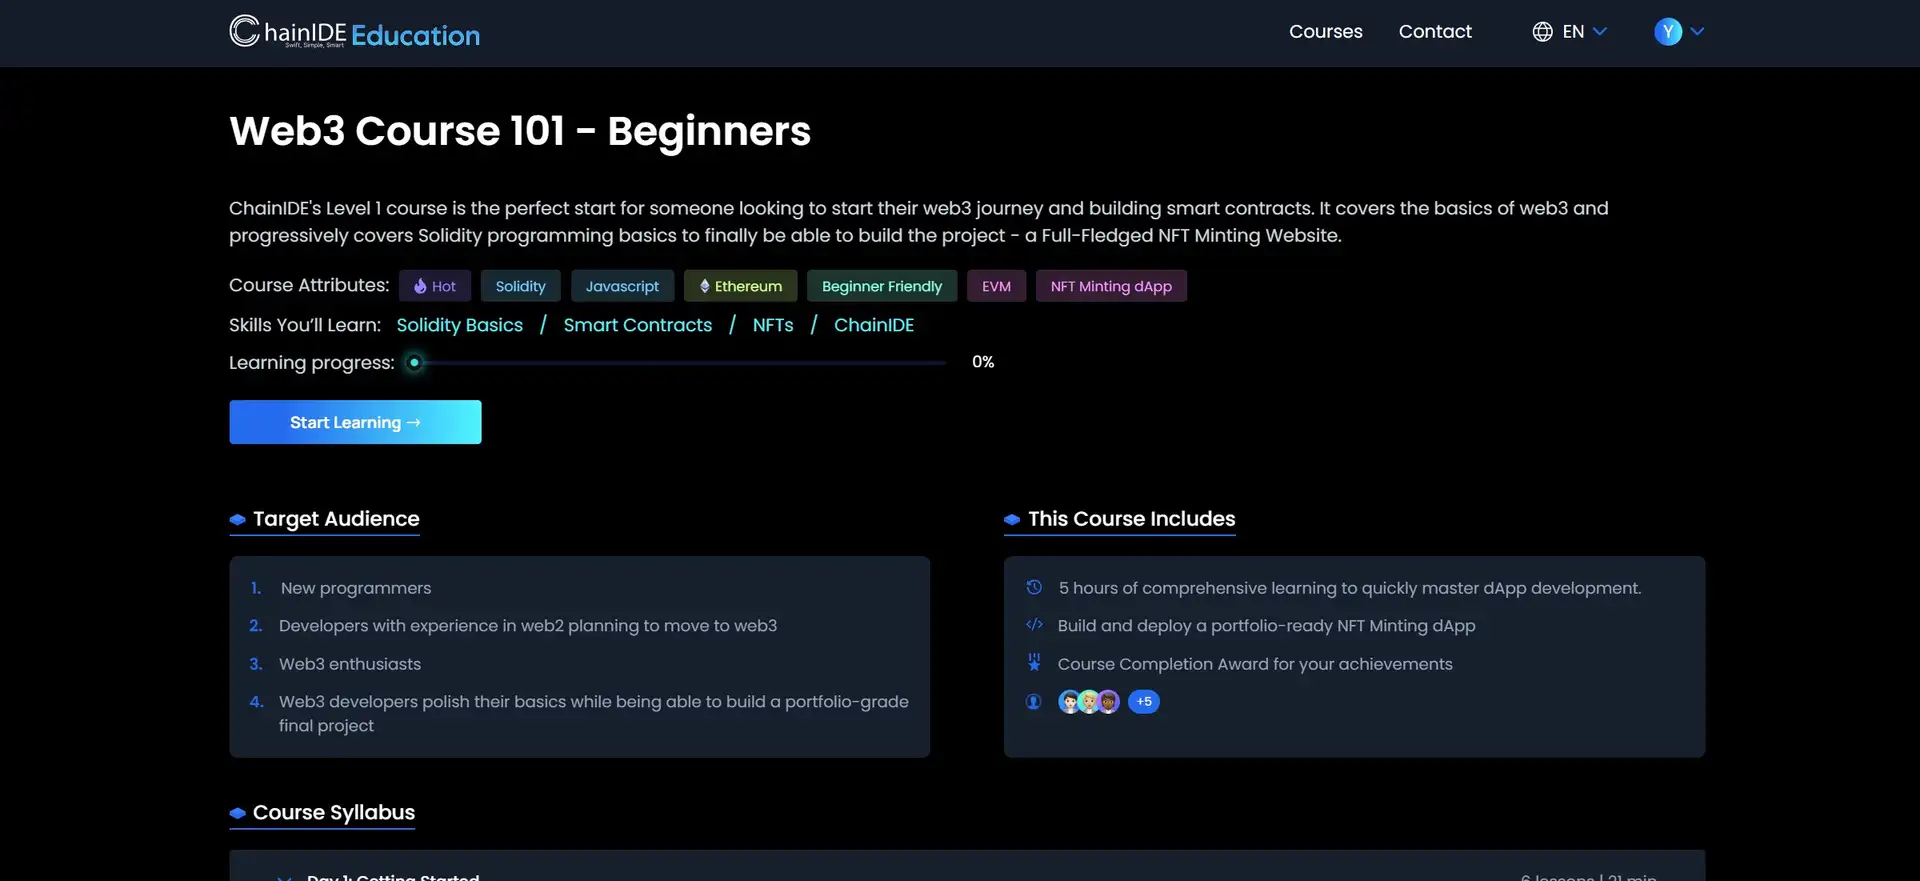Click the Solidity Basics skill link
This screenshot has height=881, width=1920.
(459, 325)
